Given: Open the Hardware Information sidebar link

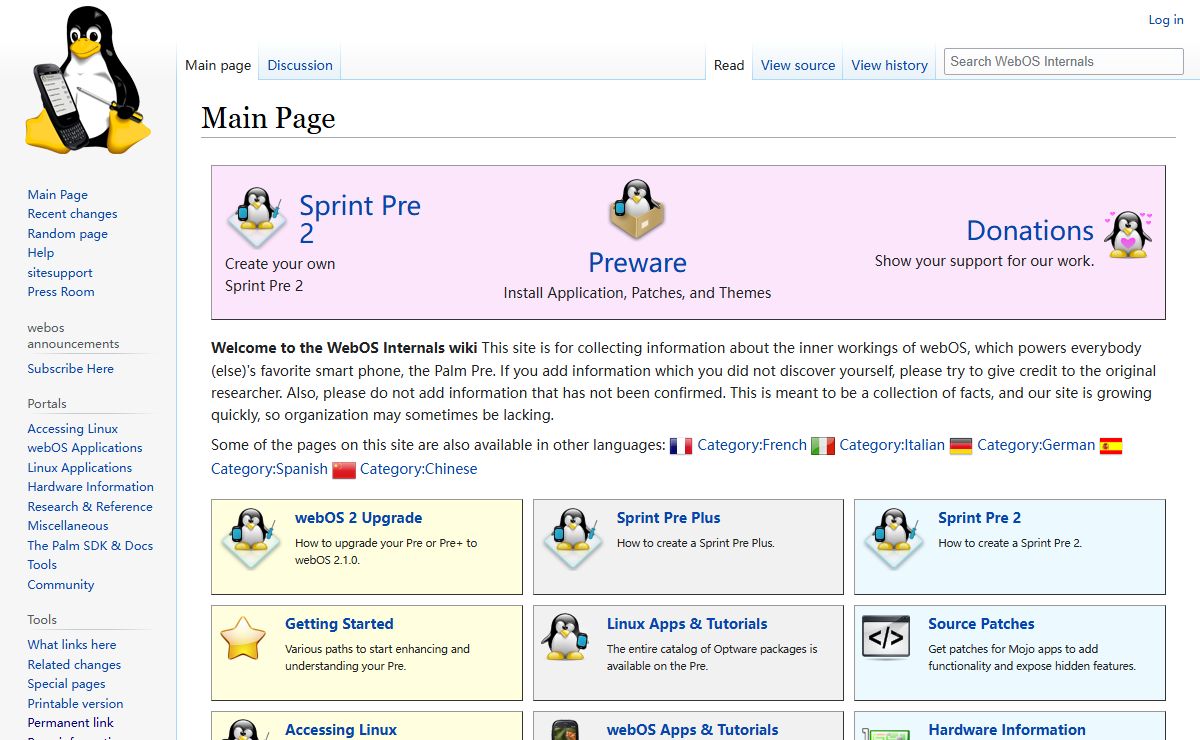Looking at the screenshot, I should (91, 487).
